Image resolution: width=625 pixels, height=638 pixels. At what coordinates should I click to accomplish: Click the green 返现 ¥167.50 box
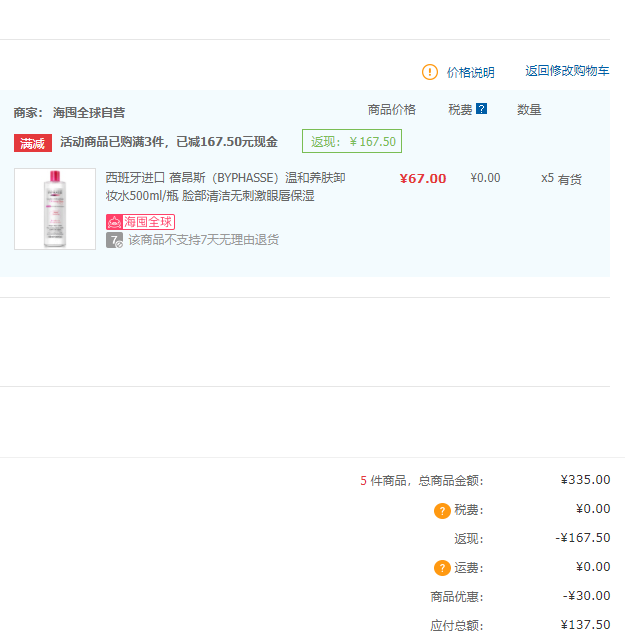point(352,142)
